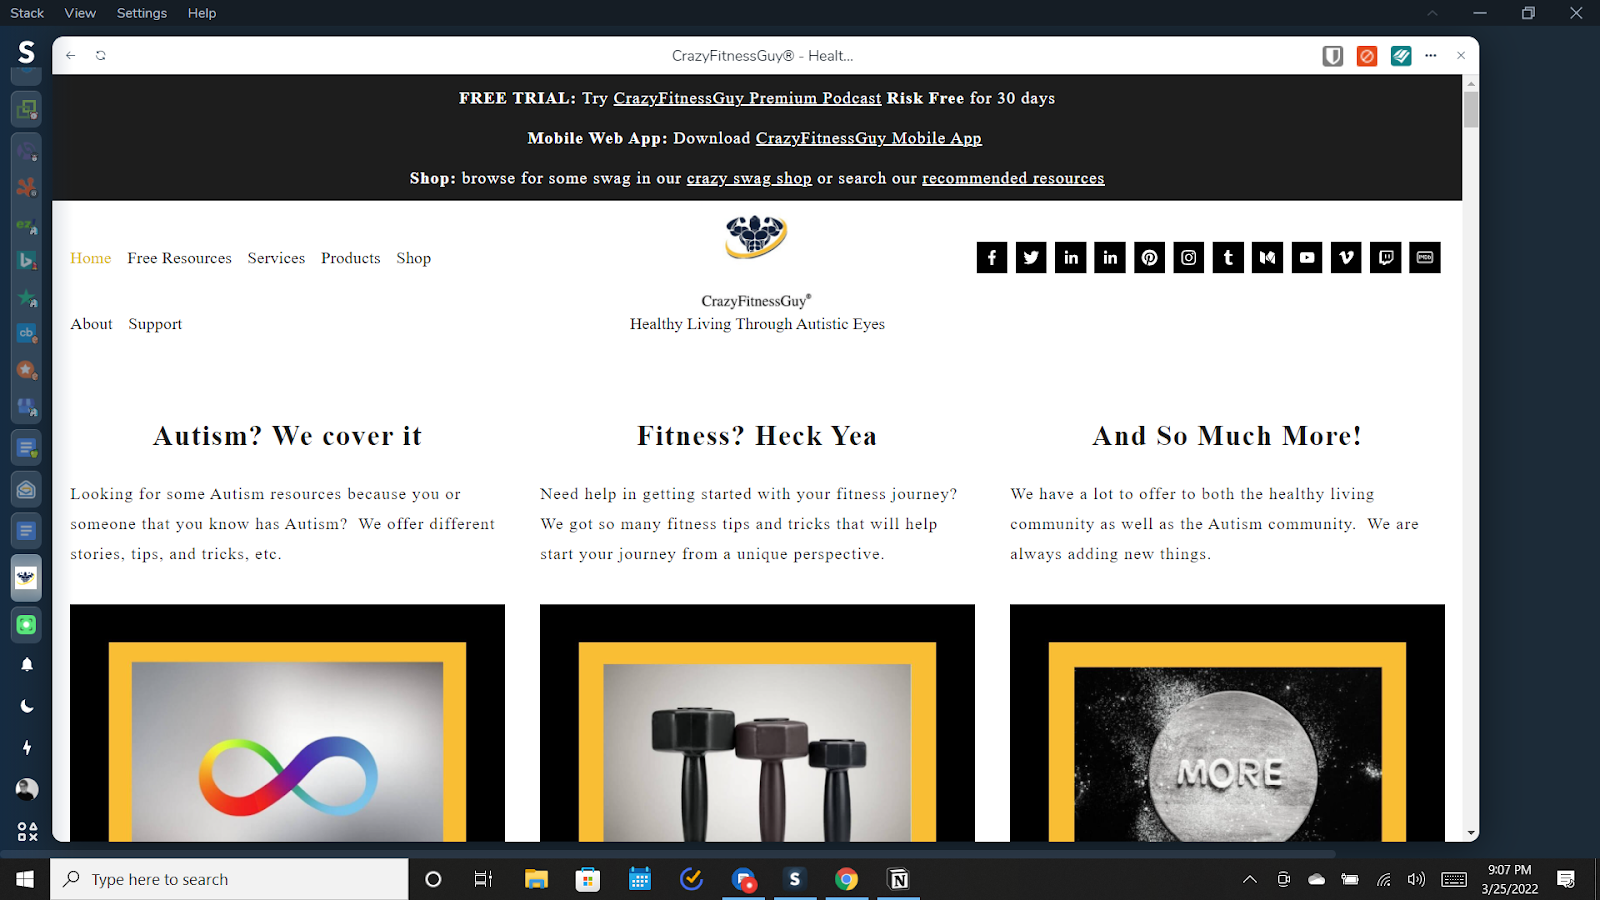Go back with the browser arrow
The height and width of the screenshot is (900, 1600).
click(71, 56)
